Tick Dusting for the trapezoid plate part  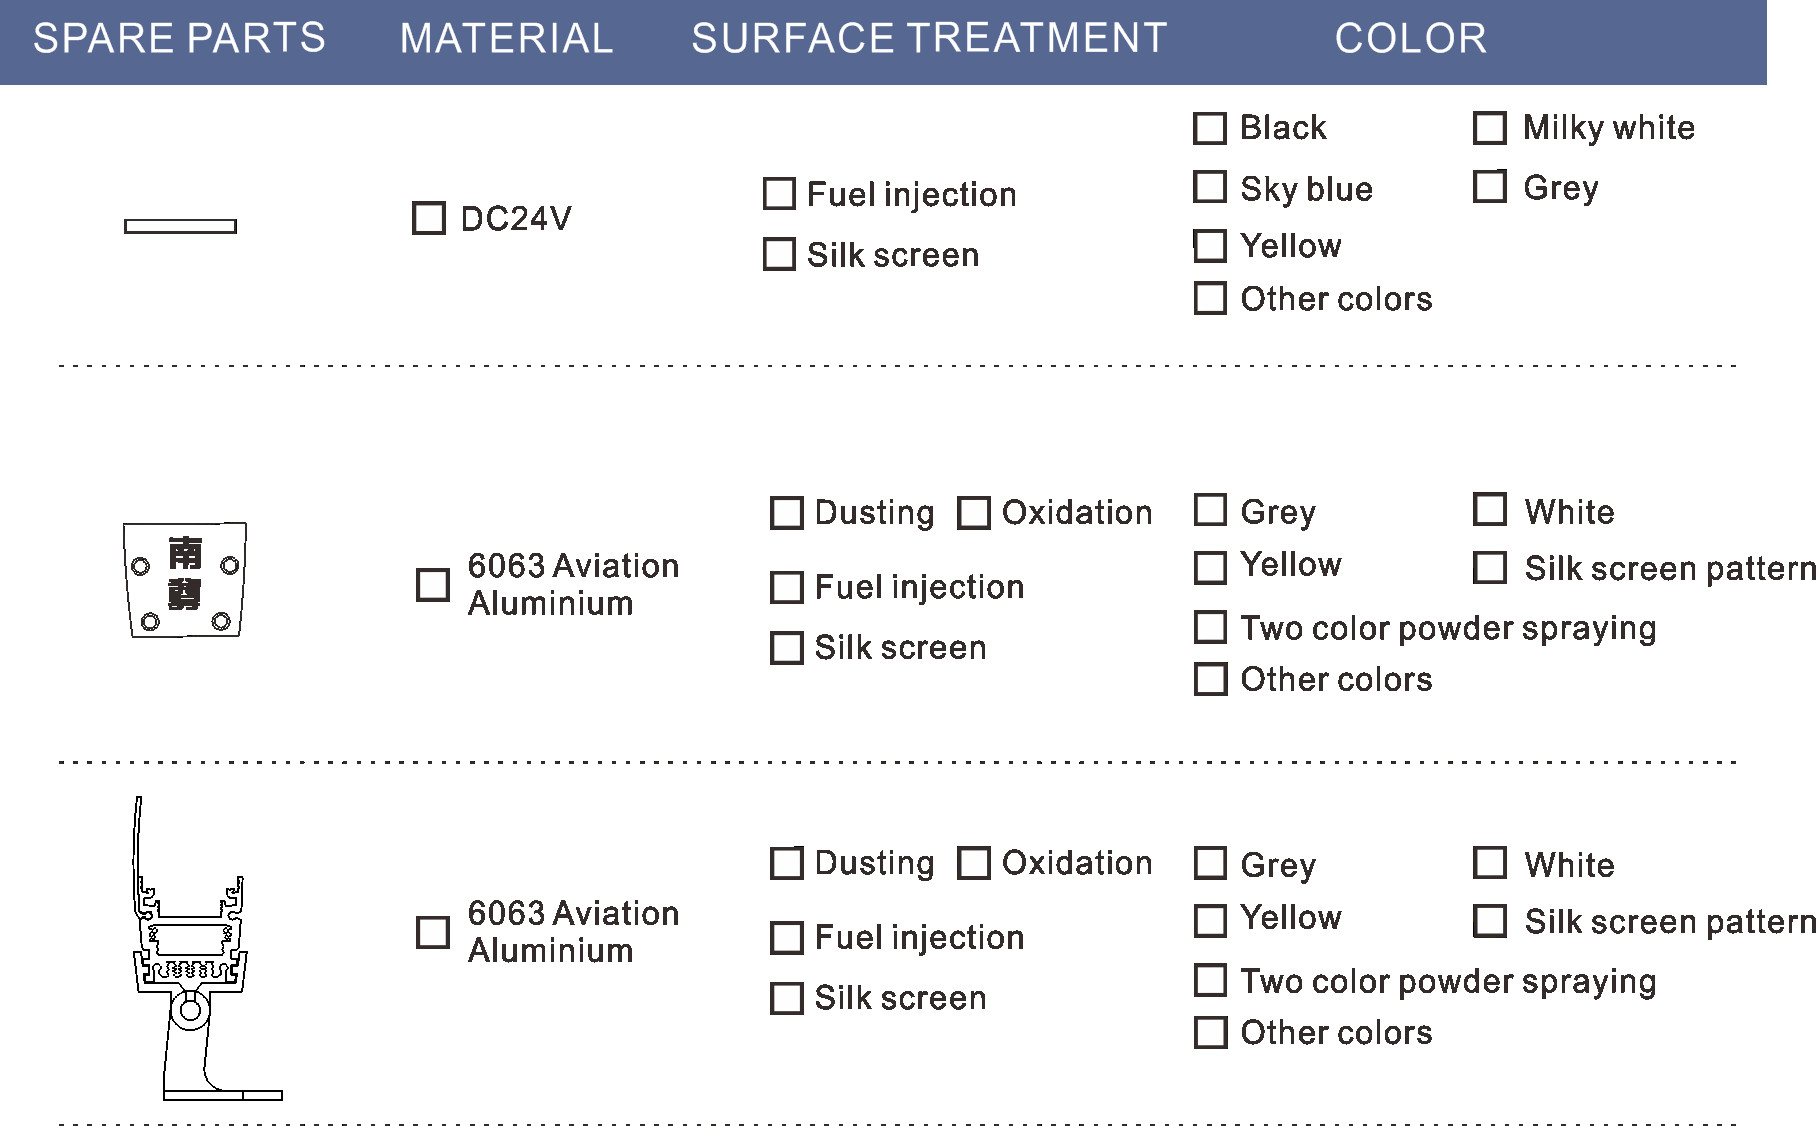pyautogui.click(x=786, y=513)
